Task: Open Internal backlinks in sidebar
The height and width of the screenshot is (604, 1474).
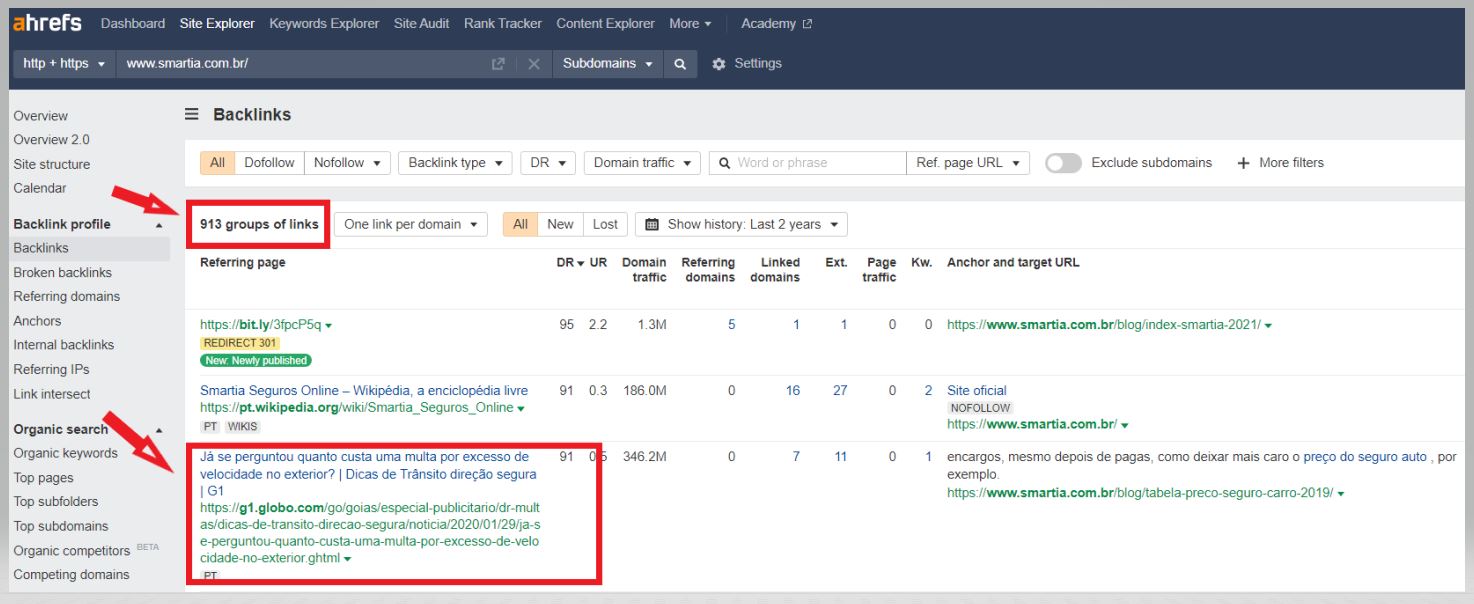Action: 64,345
